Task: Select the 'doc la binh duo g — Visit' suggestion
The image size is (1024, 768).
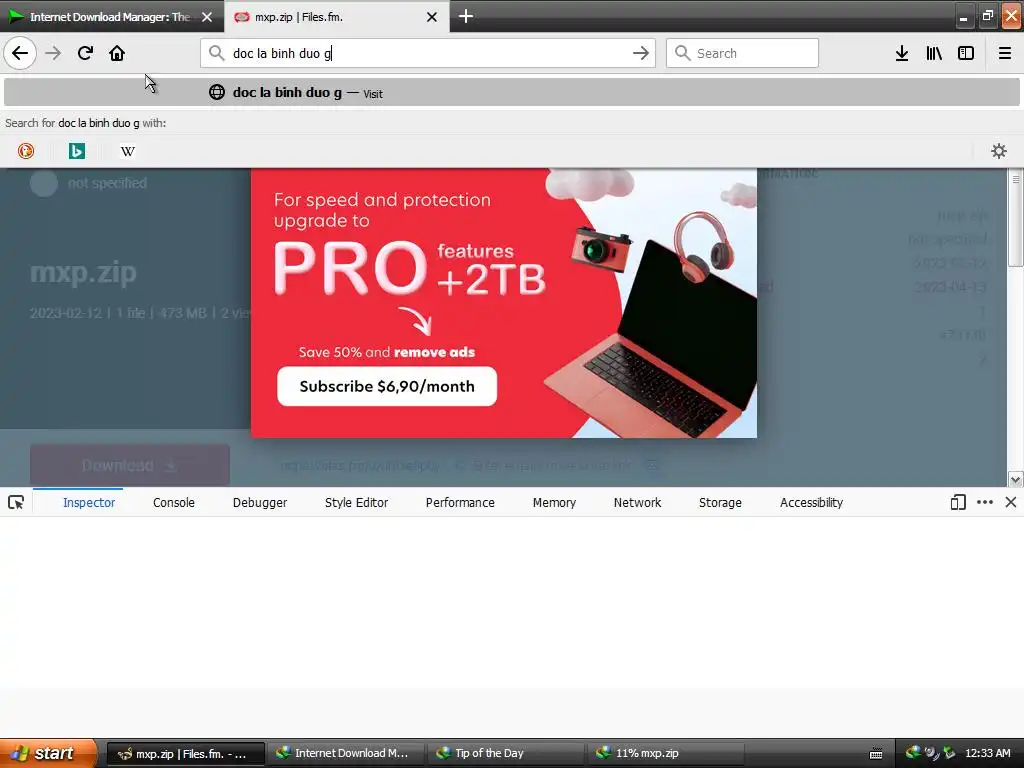Action: click(x=512, y=92)
